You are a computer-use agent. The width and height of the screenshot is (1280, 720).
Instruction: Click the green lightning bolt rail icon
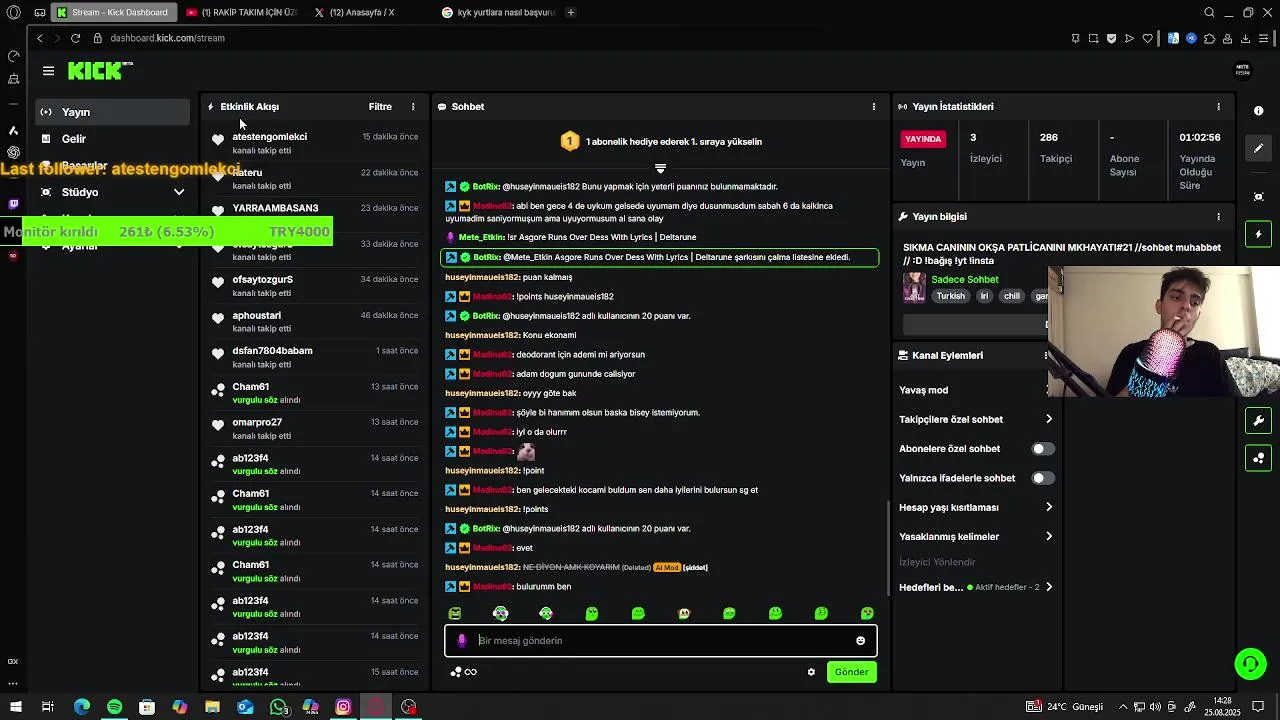pyautogui.click(x=1259, y=234)
